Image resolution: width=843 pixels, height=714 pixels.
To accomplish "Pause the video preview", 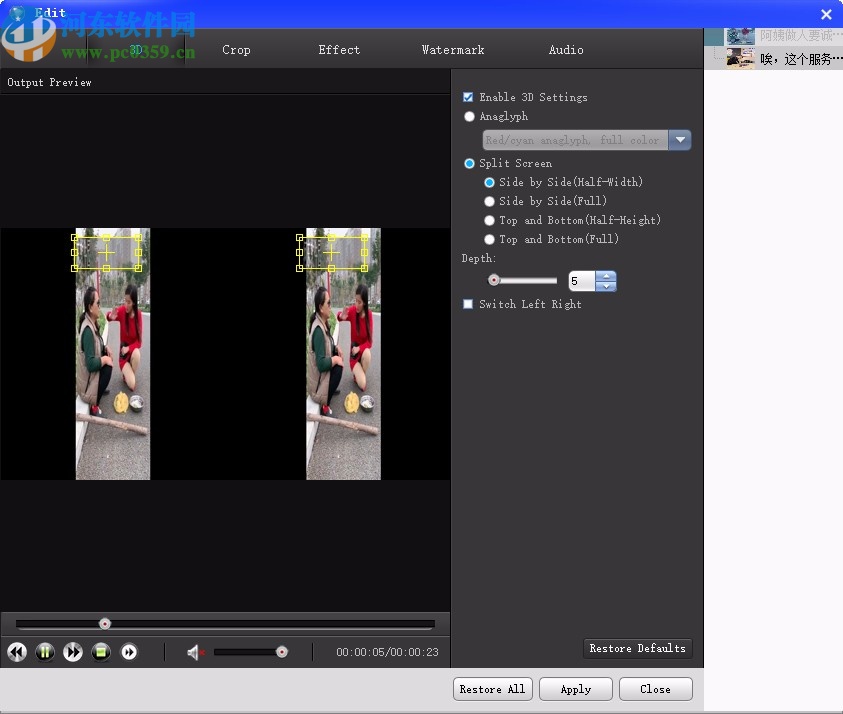I will (x=45, y=652).
